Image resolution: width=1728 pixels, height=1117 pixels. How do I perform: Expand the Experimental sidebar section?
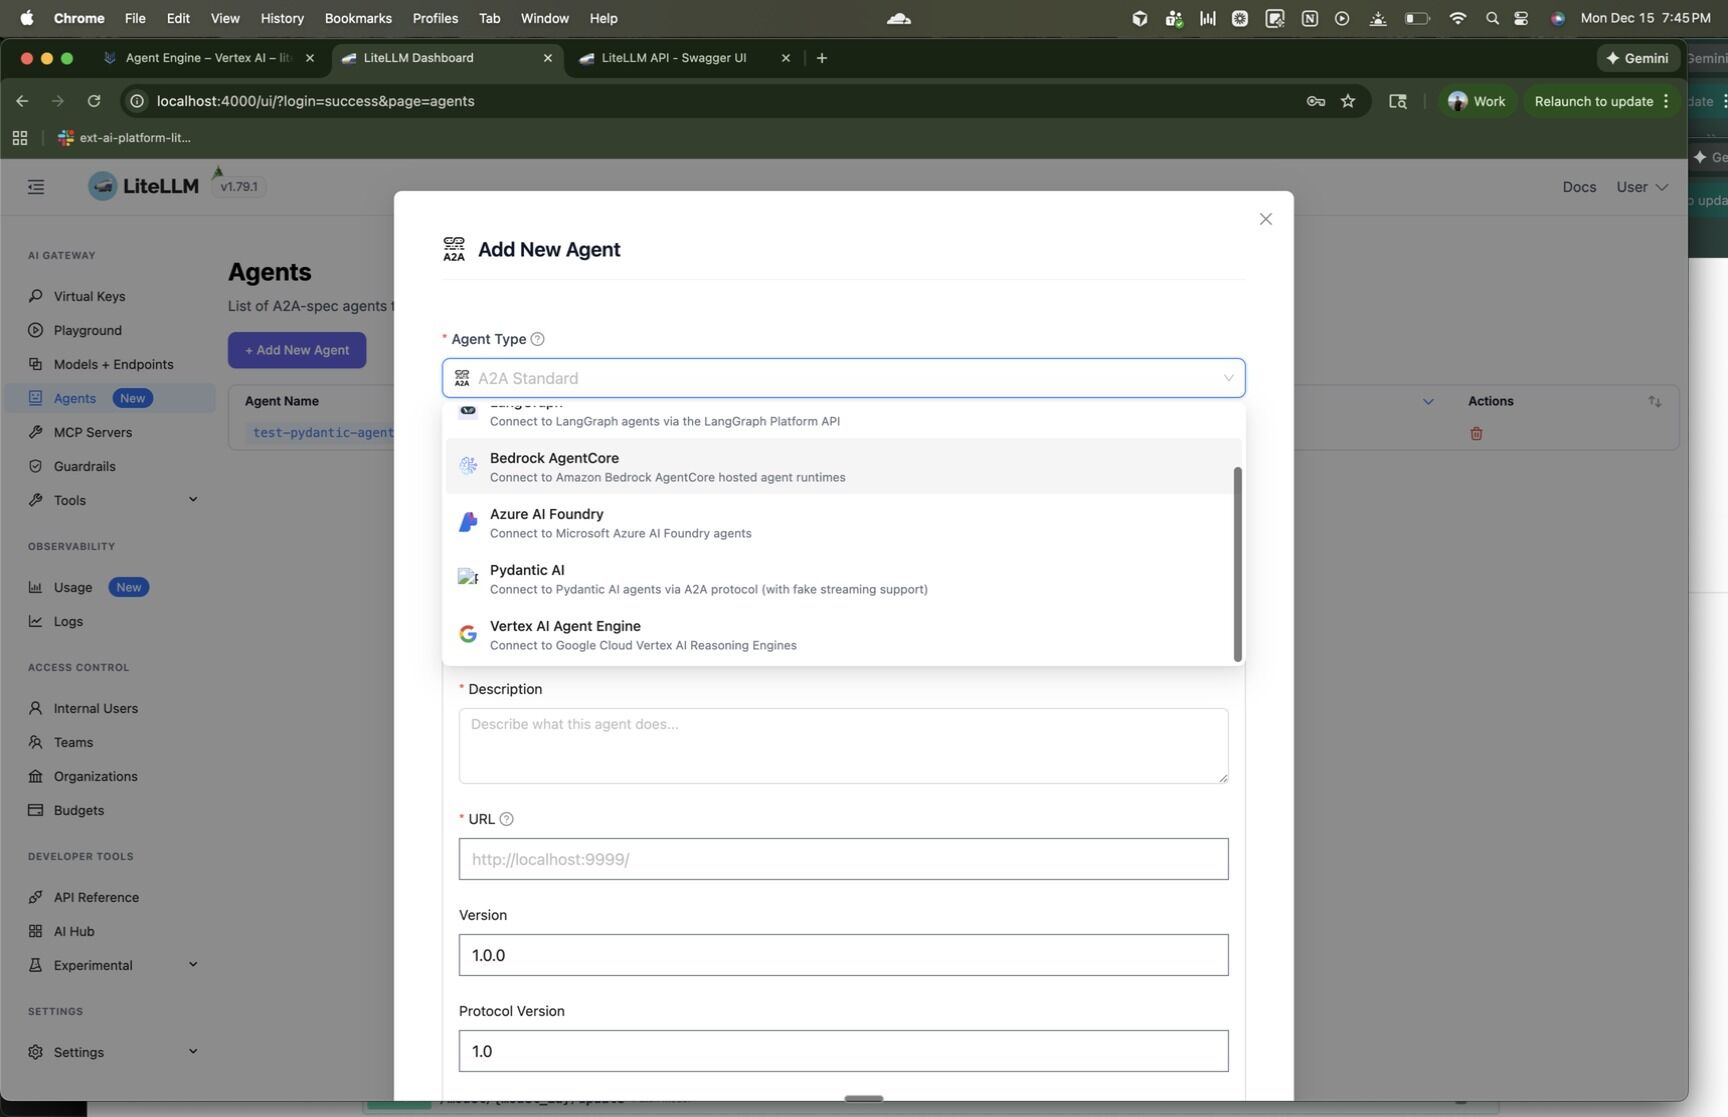[x=193, y=964]
